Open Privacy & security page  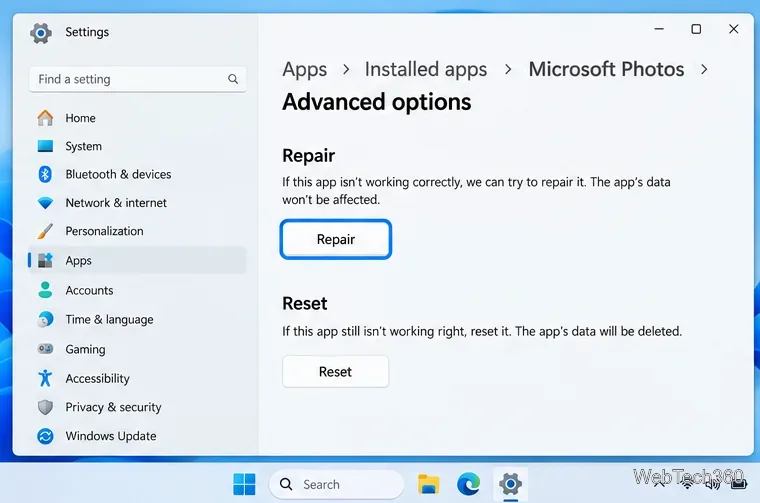(x=113, y=407)
